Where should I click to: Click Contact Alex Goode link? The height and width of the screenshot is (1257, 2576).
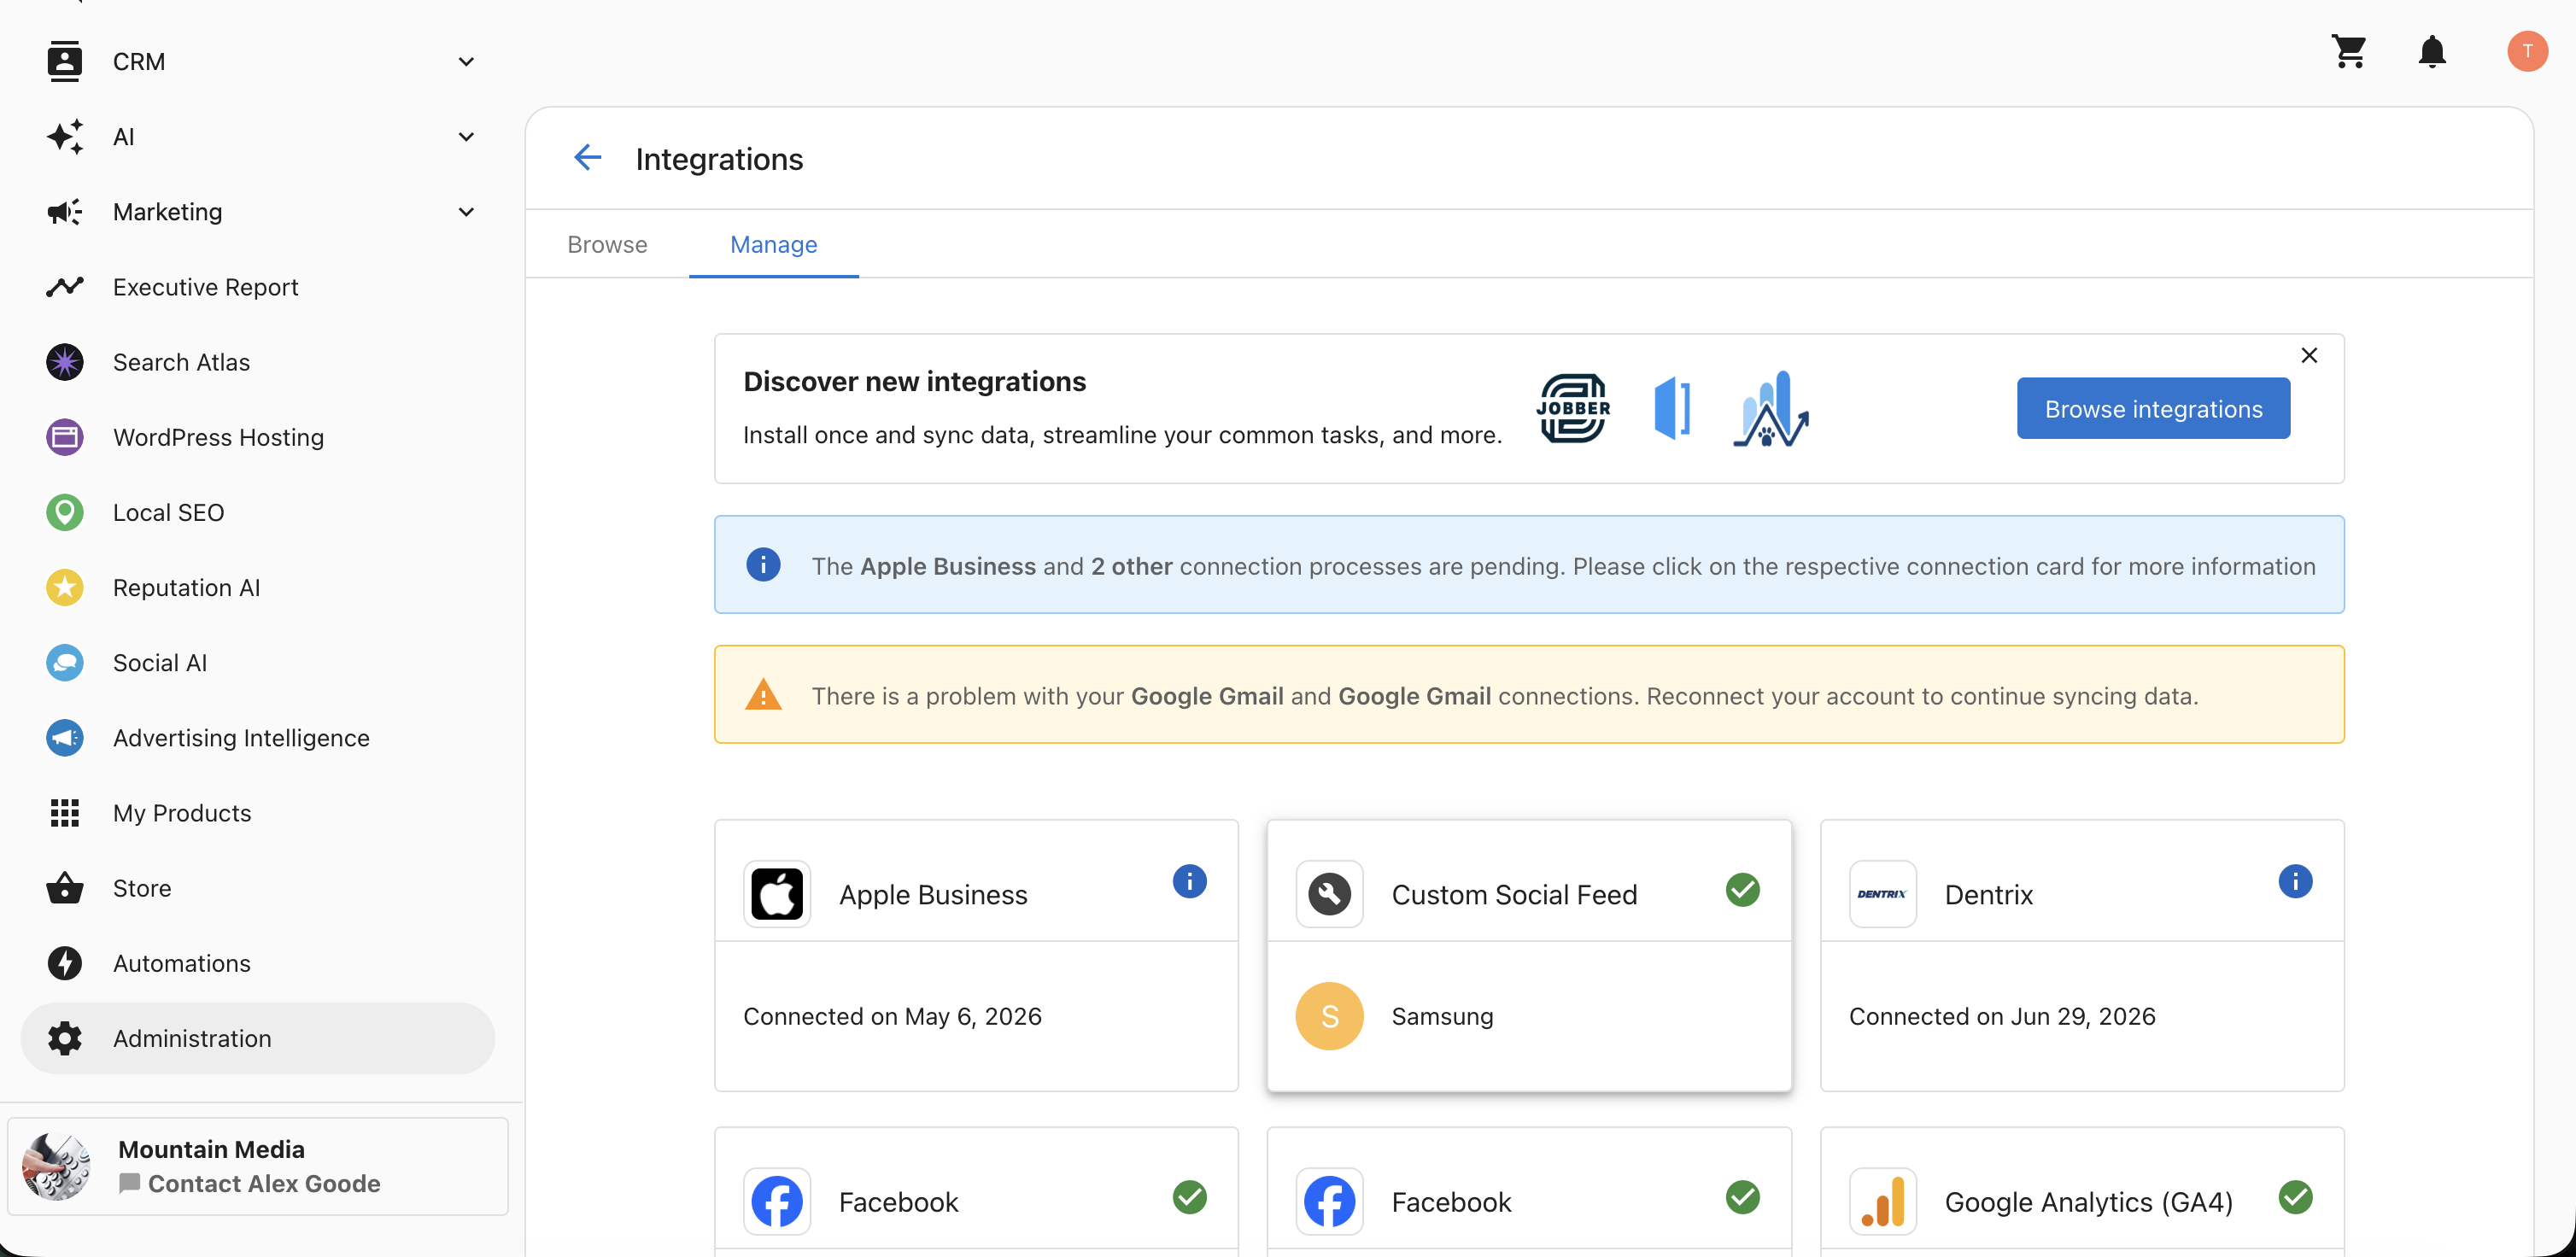[x=264, y=1183]
